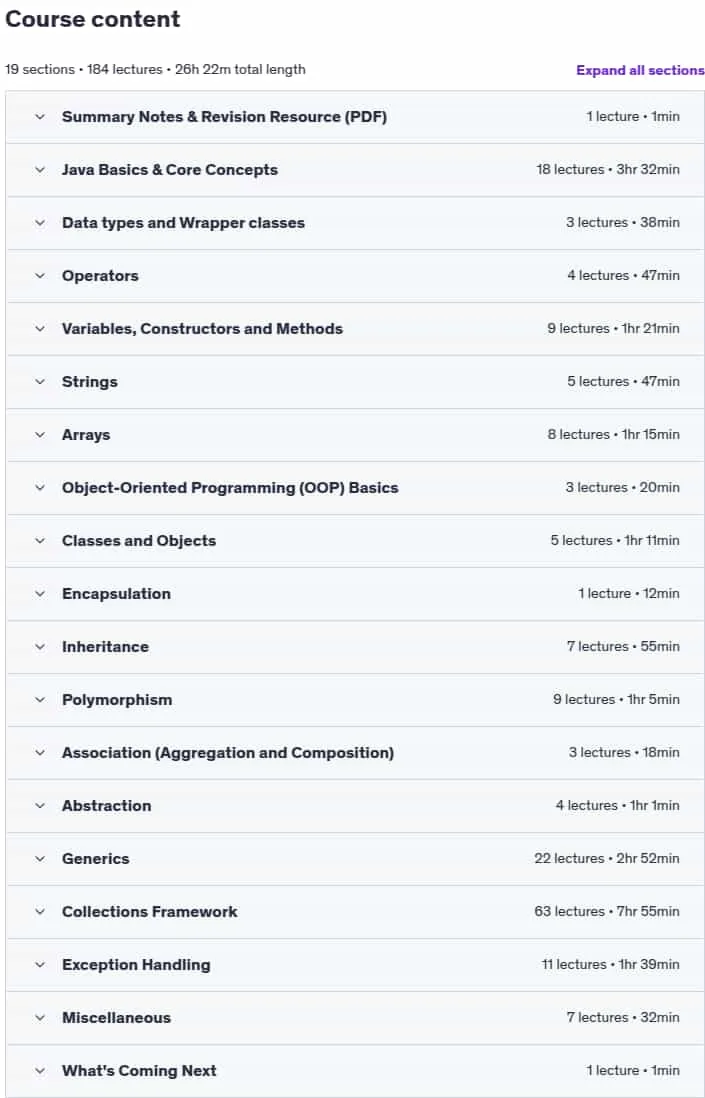Viewport: 705px width, 1098px height.
Task: Show lectures under Inheritance
Action: (x=355, y=646)
